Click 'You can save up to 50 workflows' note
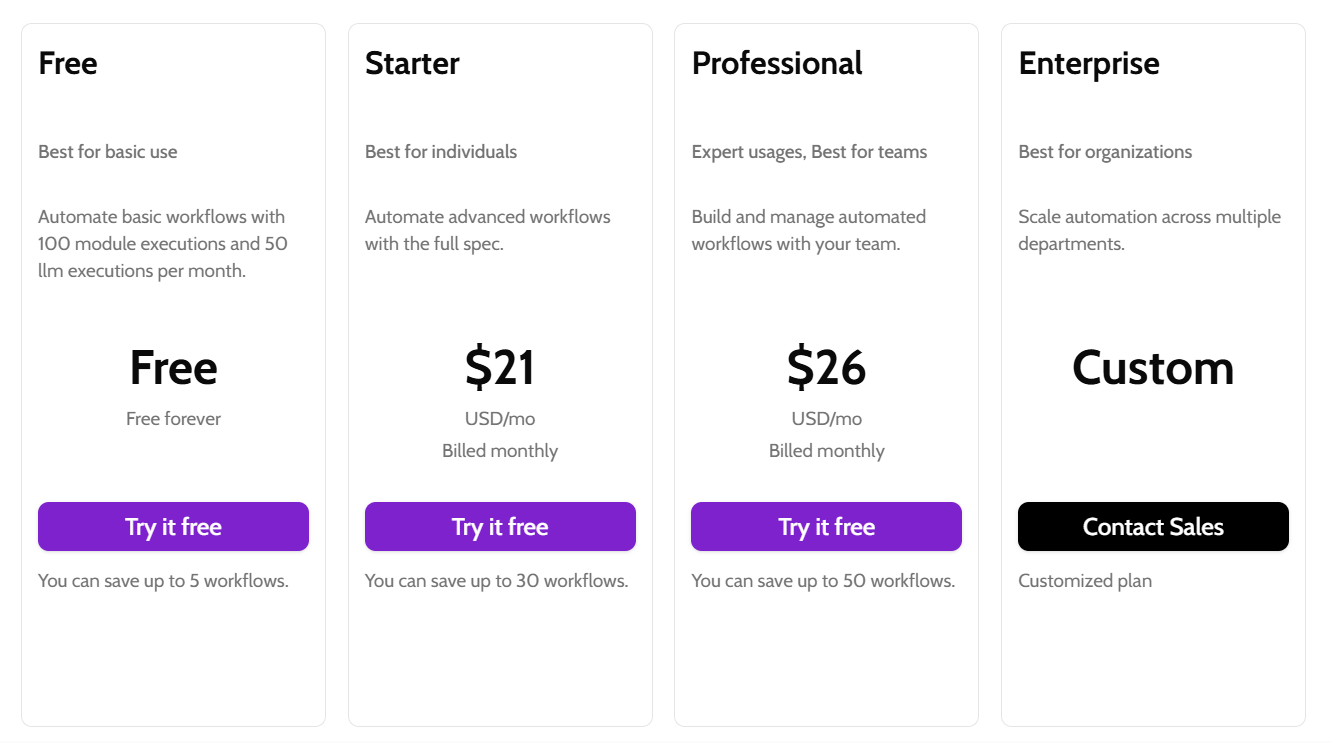The height and width of the screenshot is (743, 1331). [823, 580]
